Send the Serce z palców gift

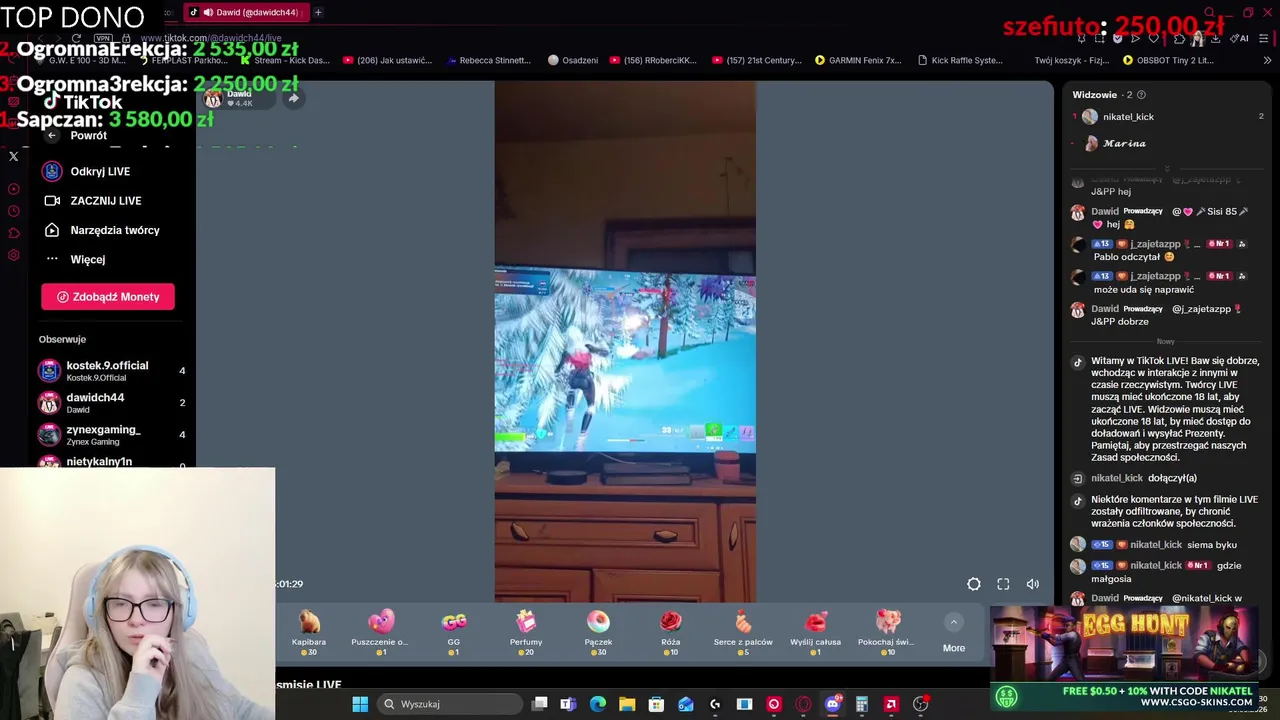point(743,633)
